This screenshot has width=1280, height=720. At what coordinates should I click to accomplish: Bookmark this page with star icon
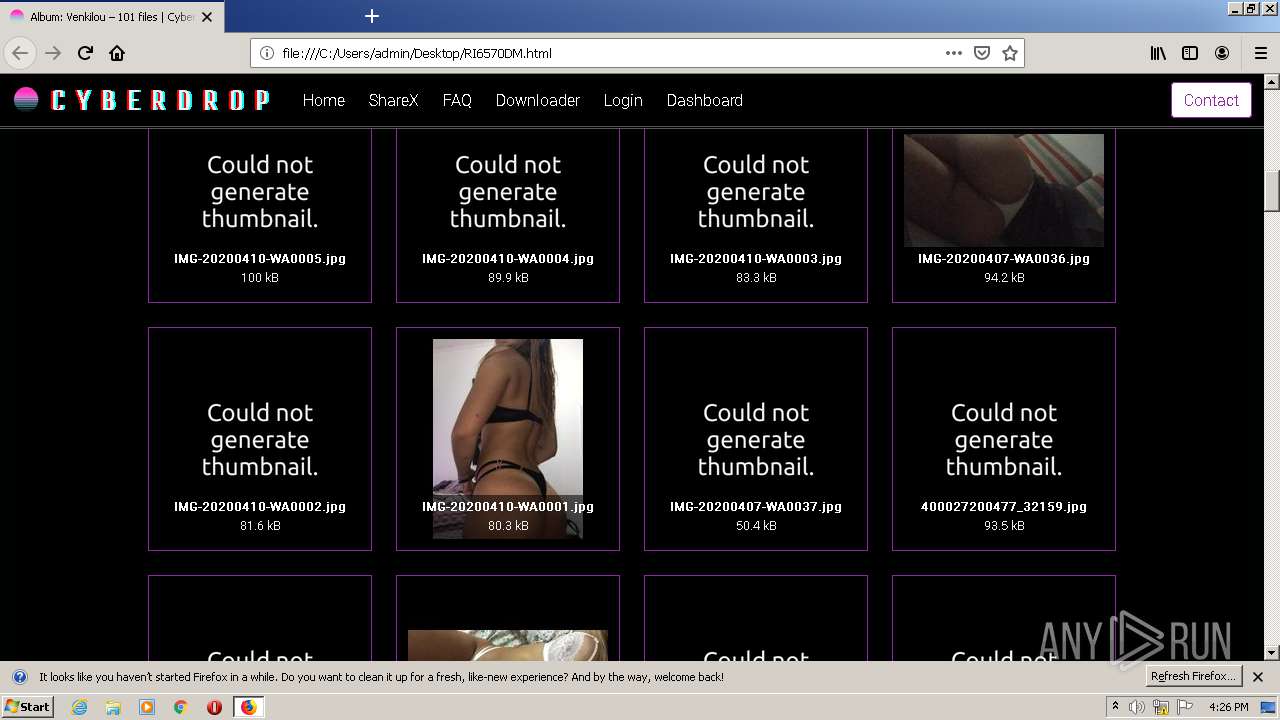point(1010,53)
